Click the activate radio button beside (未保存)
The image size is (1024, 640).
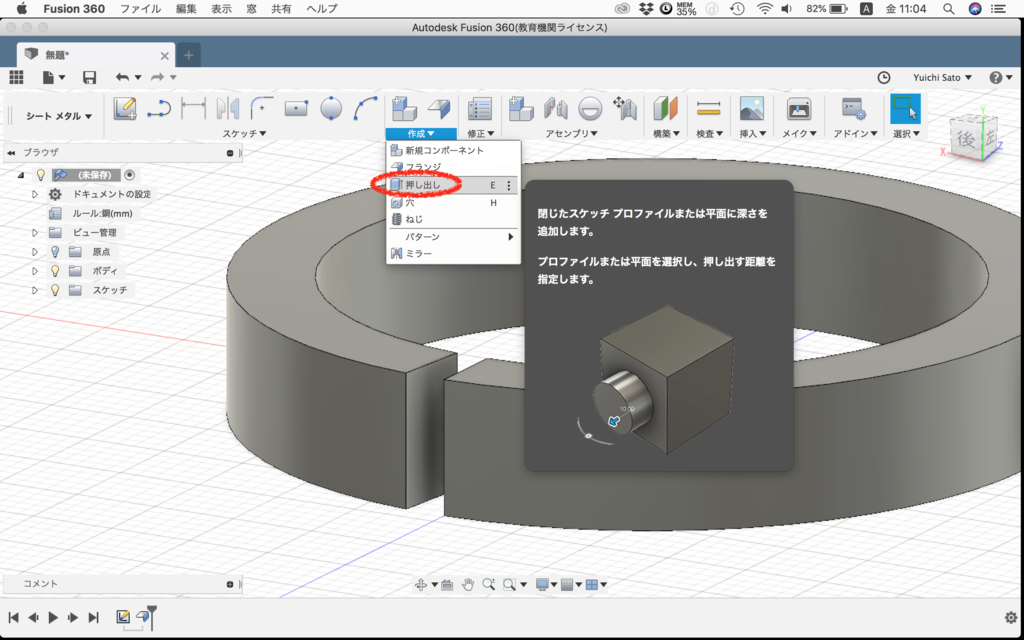click(129, 175)
